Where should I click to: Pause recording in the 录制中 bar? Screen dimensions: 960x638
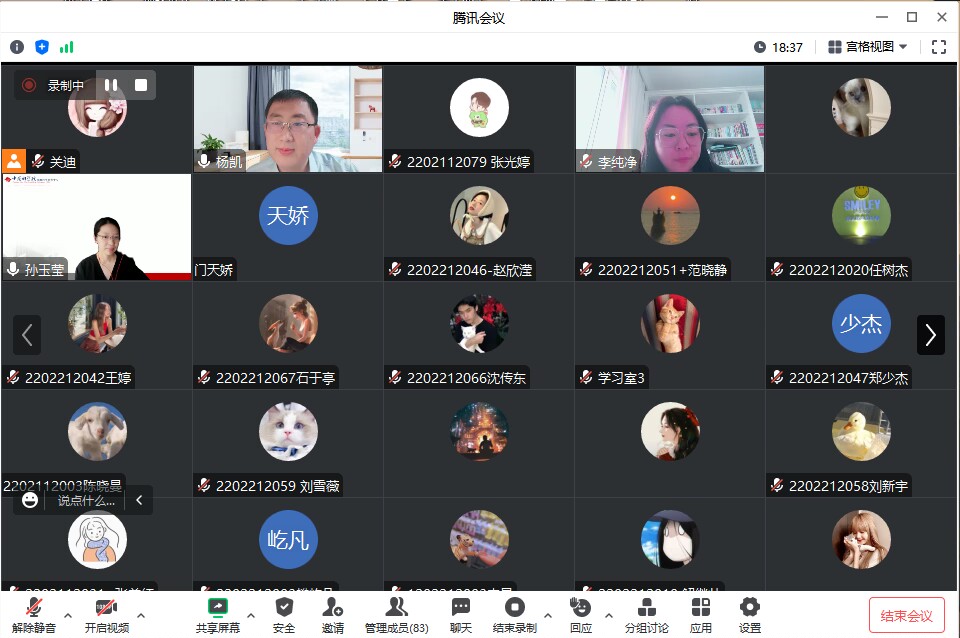[x=111, y=86]
